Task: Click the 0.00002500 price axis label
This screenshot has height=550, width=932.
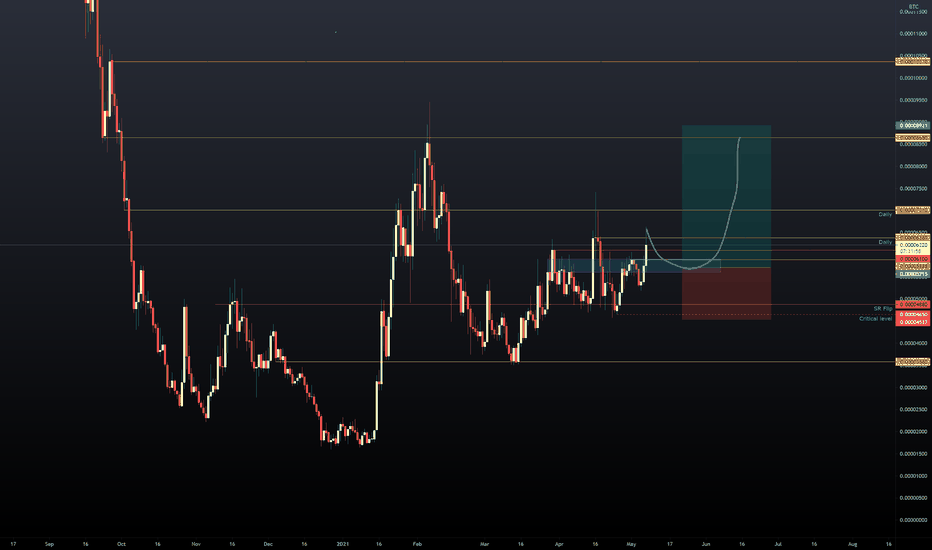Action: 913,410
